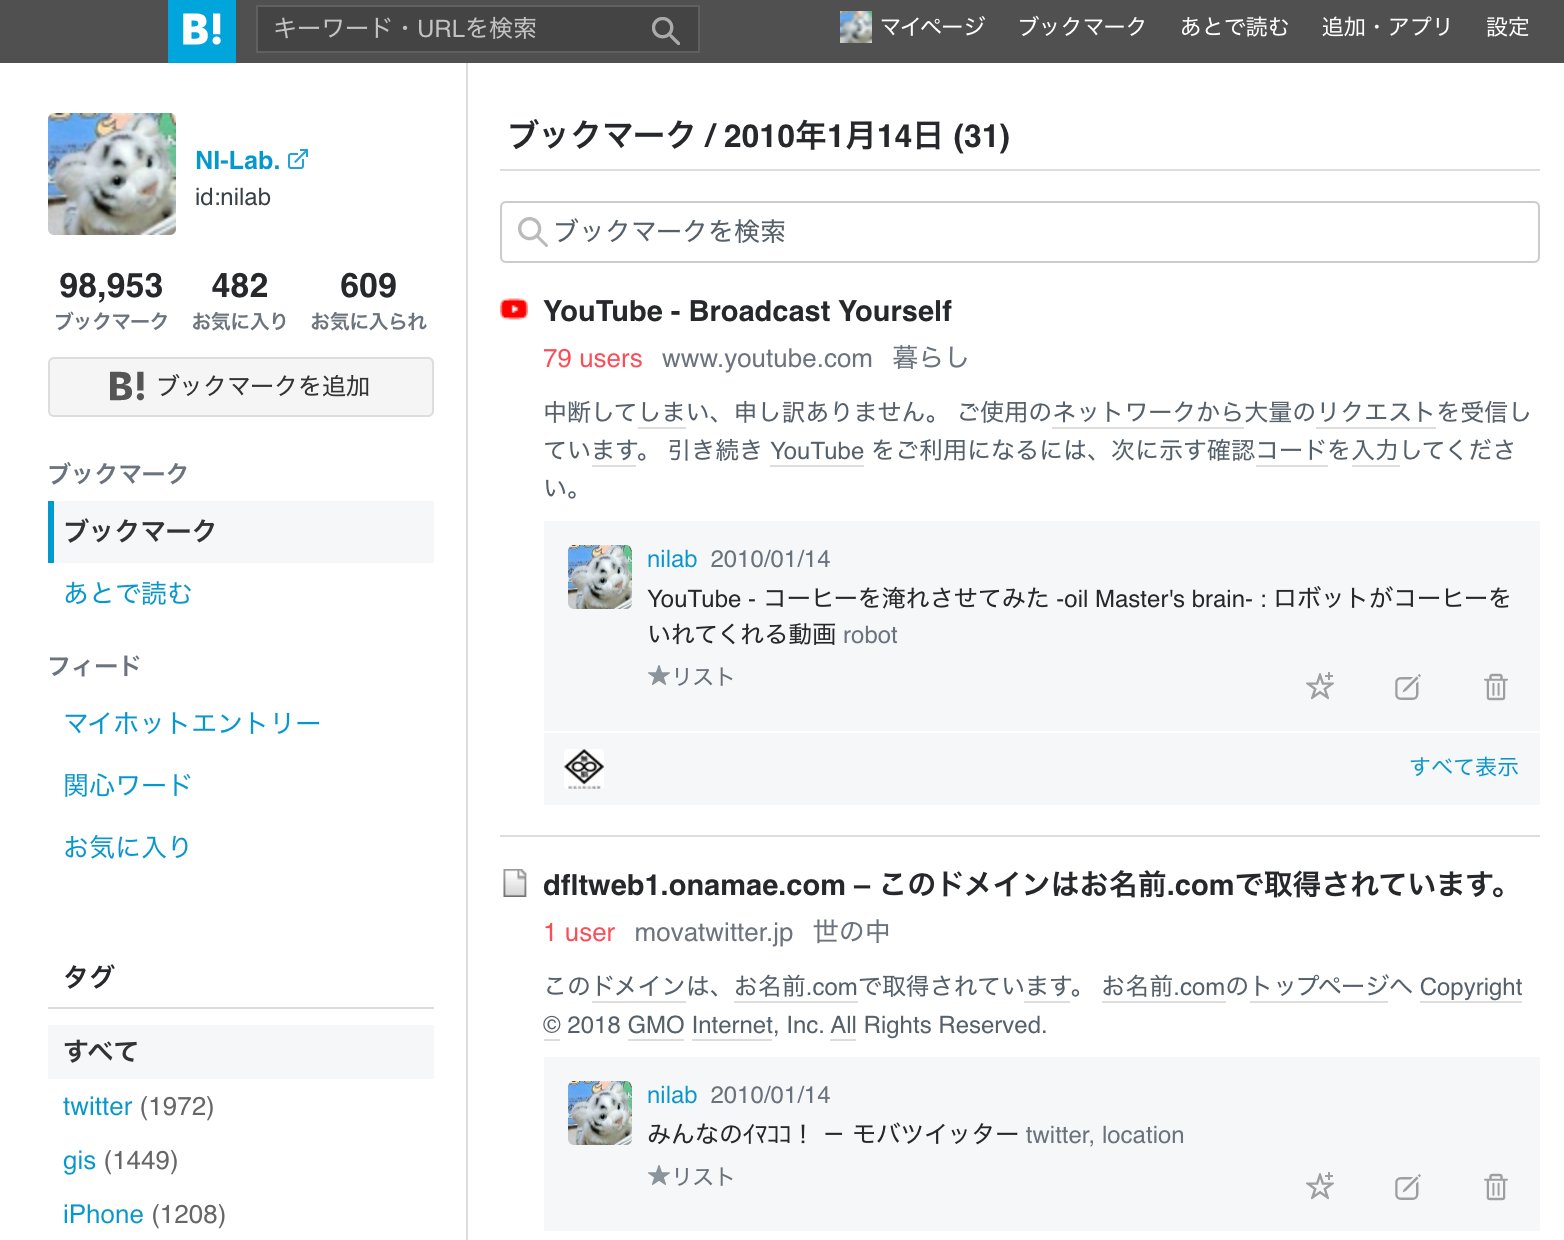
Task: Click the large tiger profile picture
Action: point(112,174)
